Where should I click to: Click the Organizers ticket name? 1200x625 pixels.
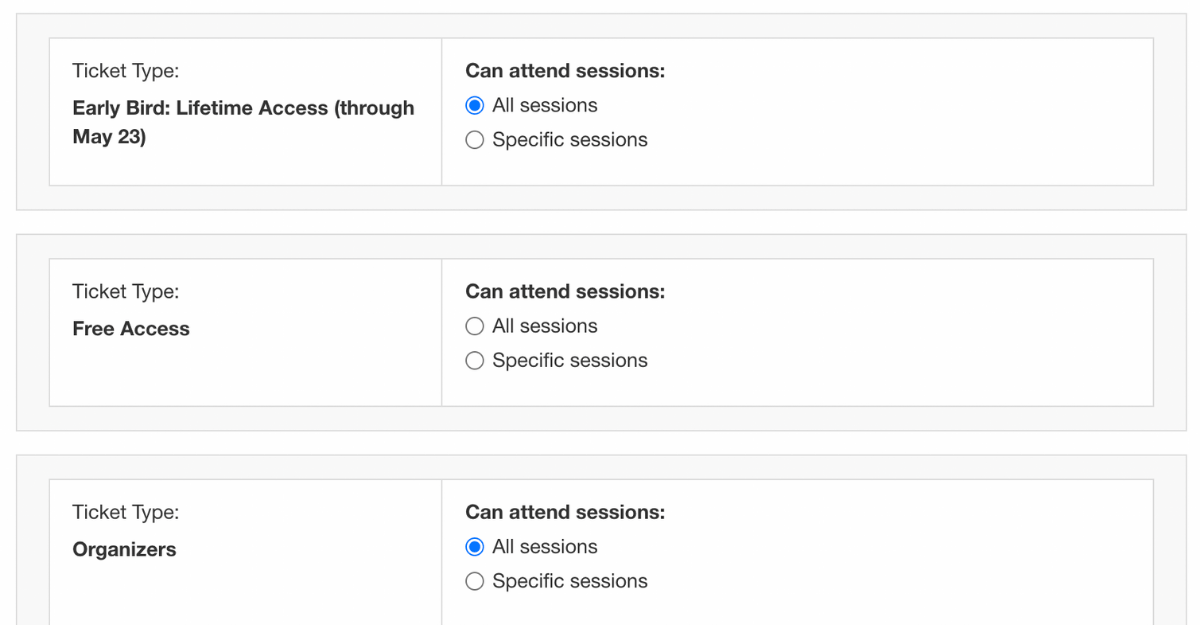point(124,549)
